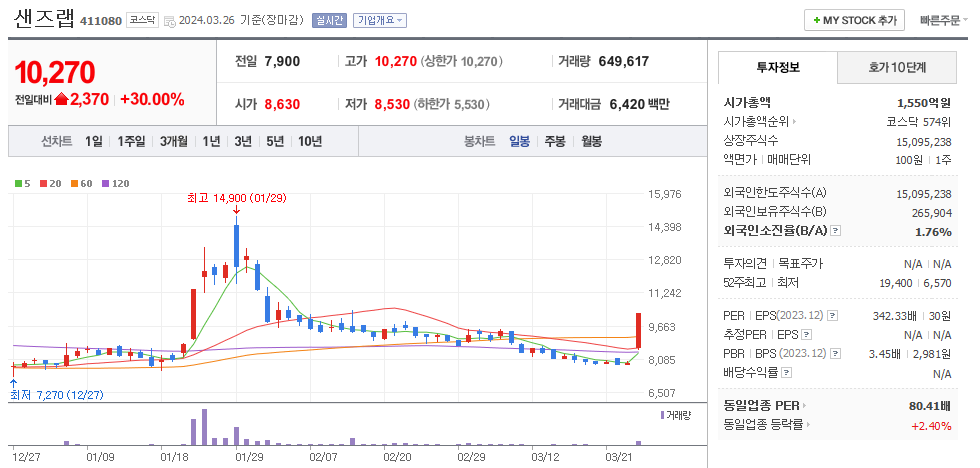Click the 80.41배 same-industry PER value

(x=930, y=406)
